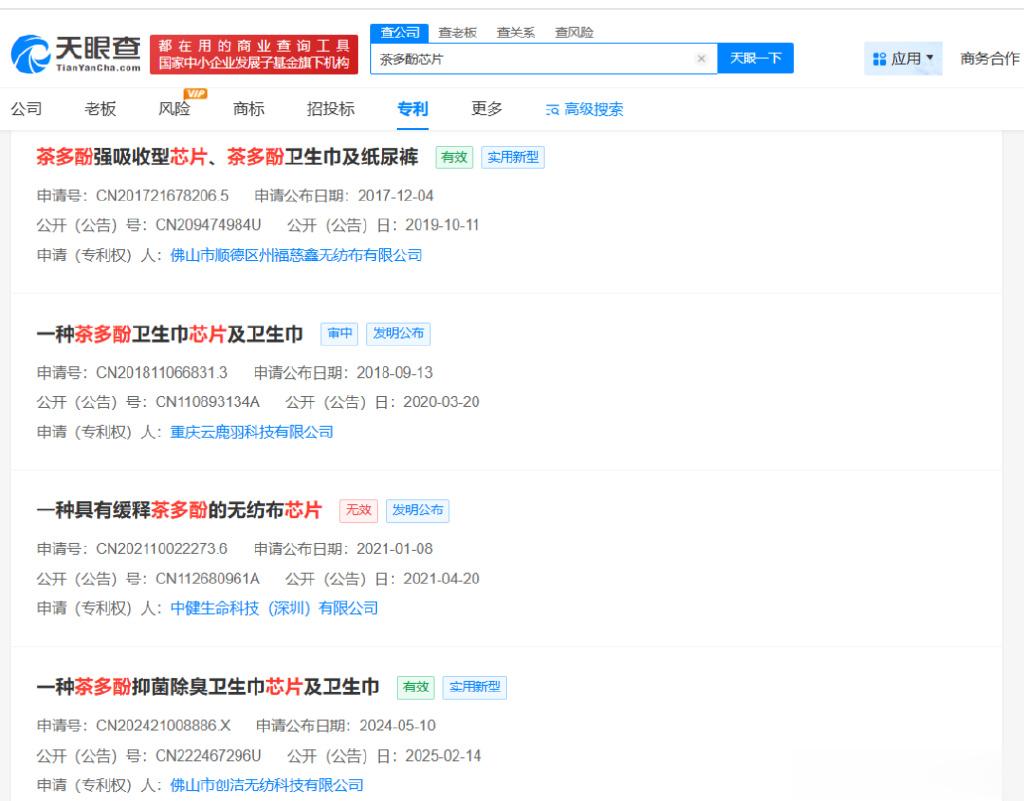The width and height of the screenshot is (1024, 801).
Task: Click 实用新型 tag on 抑菌除臭 patent
Action: (x=474, y=687)
